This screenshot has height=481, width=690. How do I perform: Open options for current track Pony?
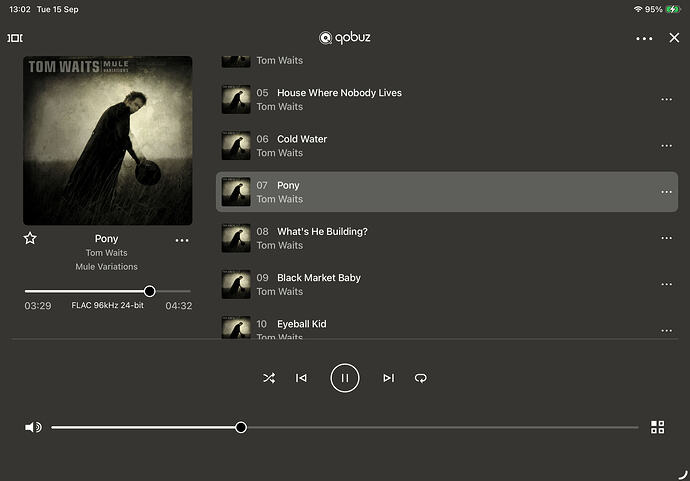(182, 240)
